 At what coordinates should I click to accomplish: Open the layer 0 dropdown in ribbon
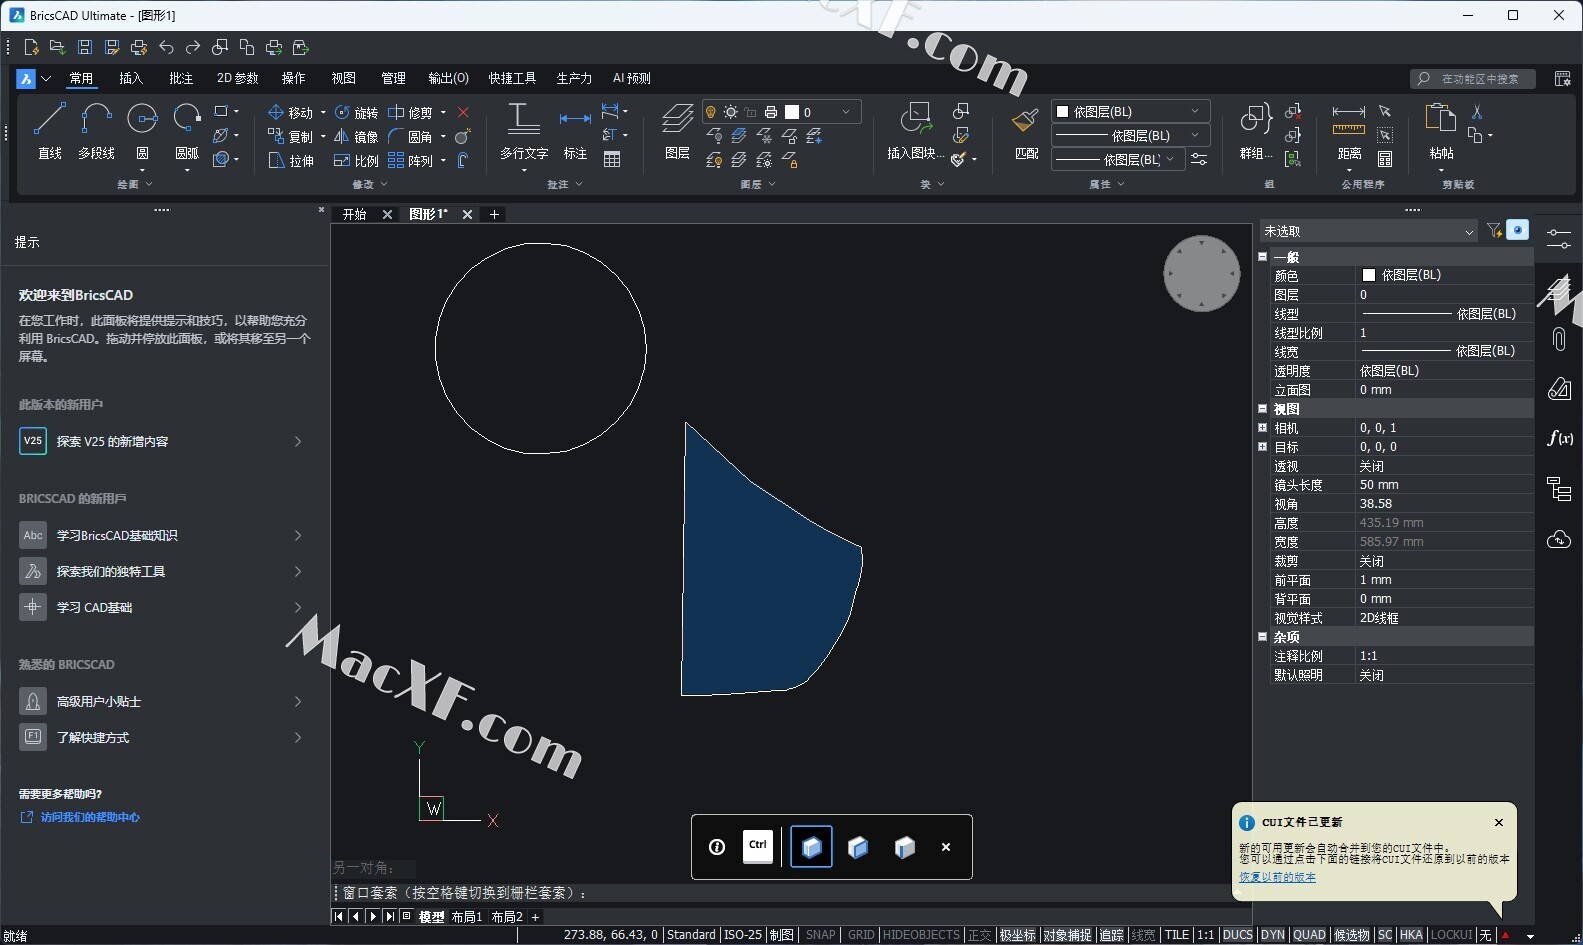click(780, 112)
